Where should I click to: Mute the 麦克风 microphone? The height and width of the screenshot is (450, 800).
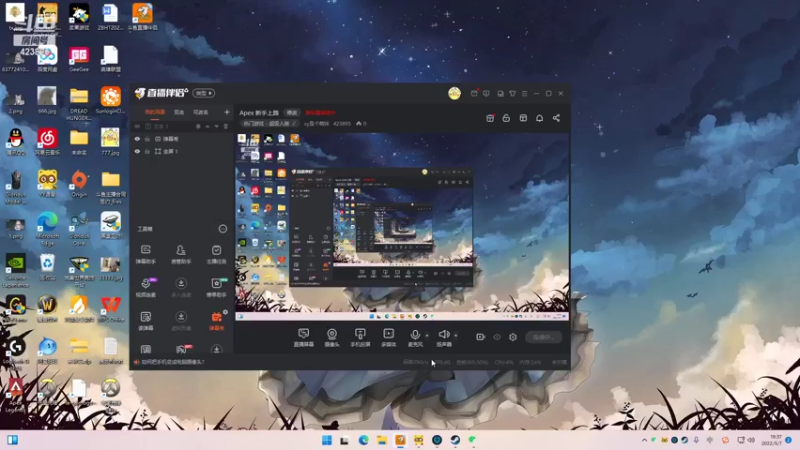[415, 338]
